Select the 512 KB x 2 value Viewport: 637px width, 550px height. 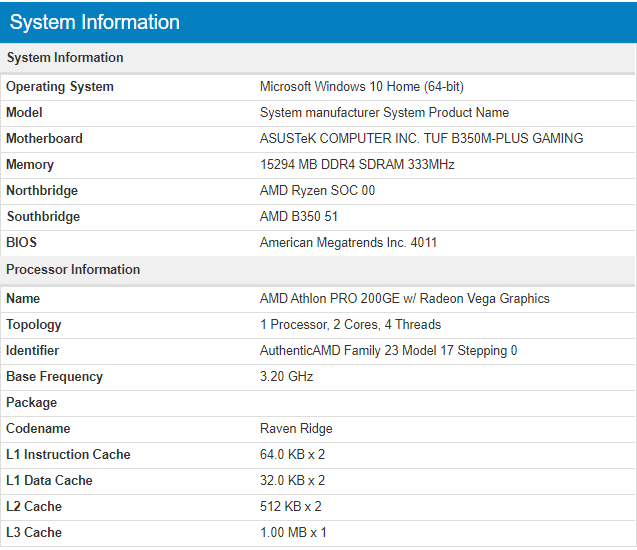[291, 507]
